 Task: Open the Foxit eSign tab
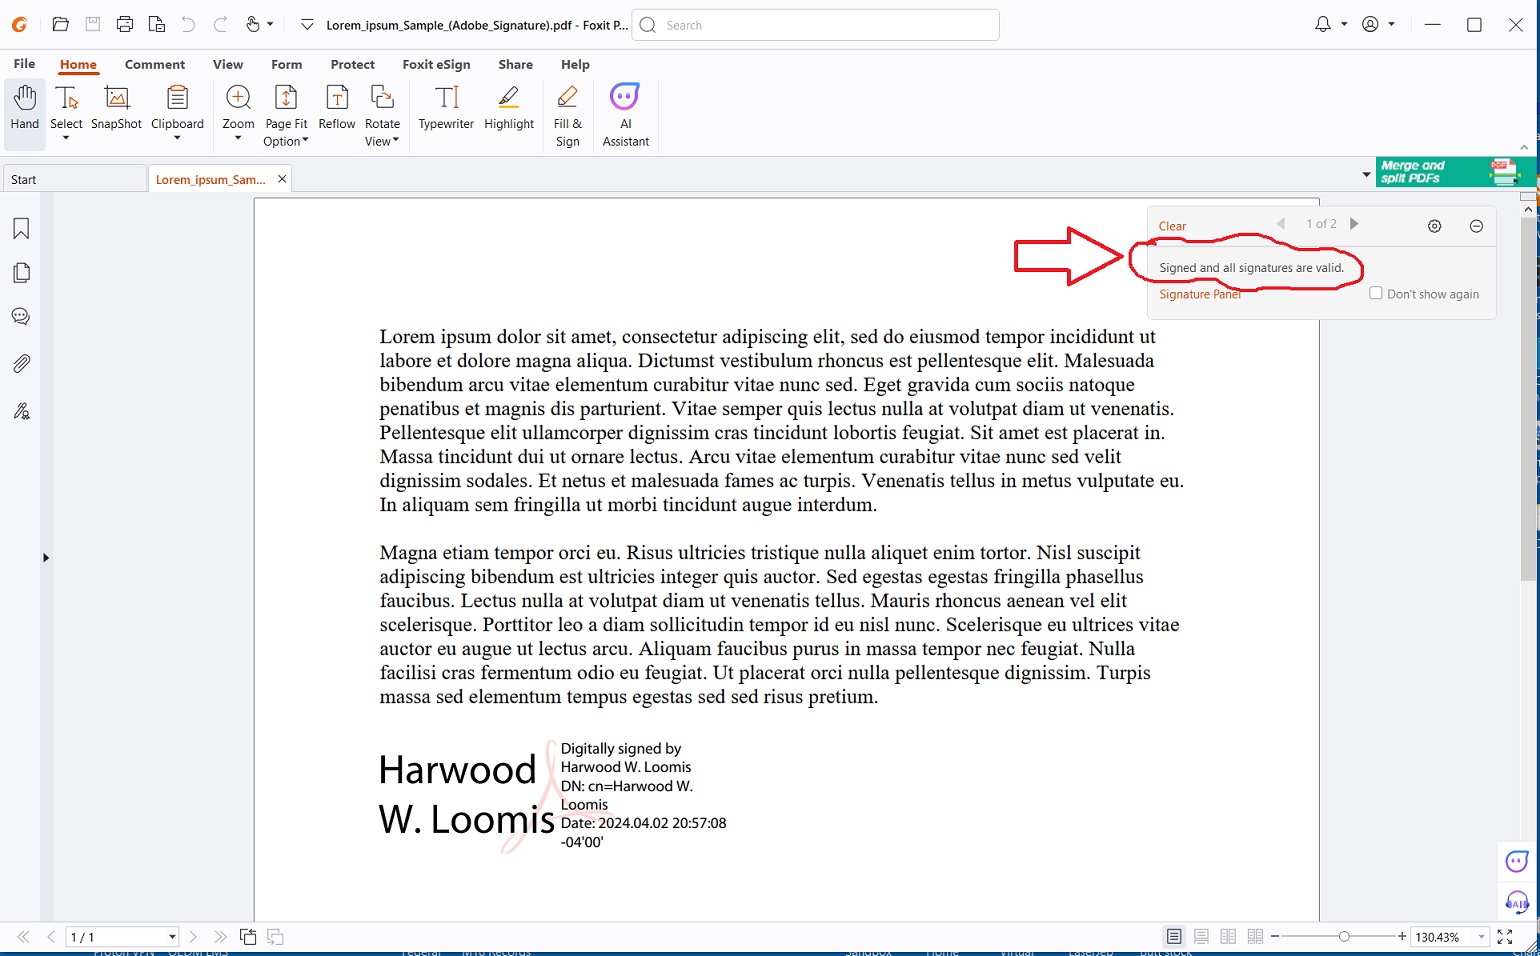tap(436, 64)
